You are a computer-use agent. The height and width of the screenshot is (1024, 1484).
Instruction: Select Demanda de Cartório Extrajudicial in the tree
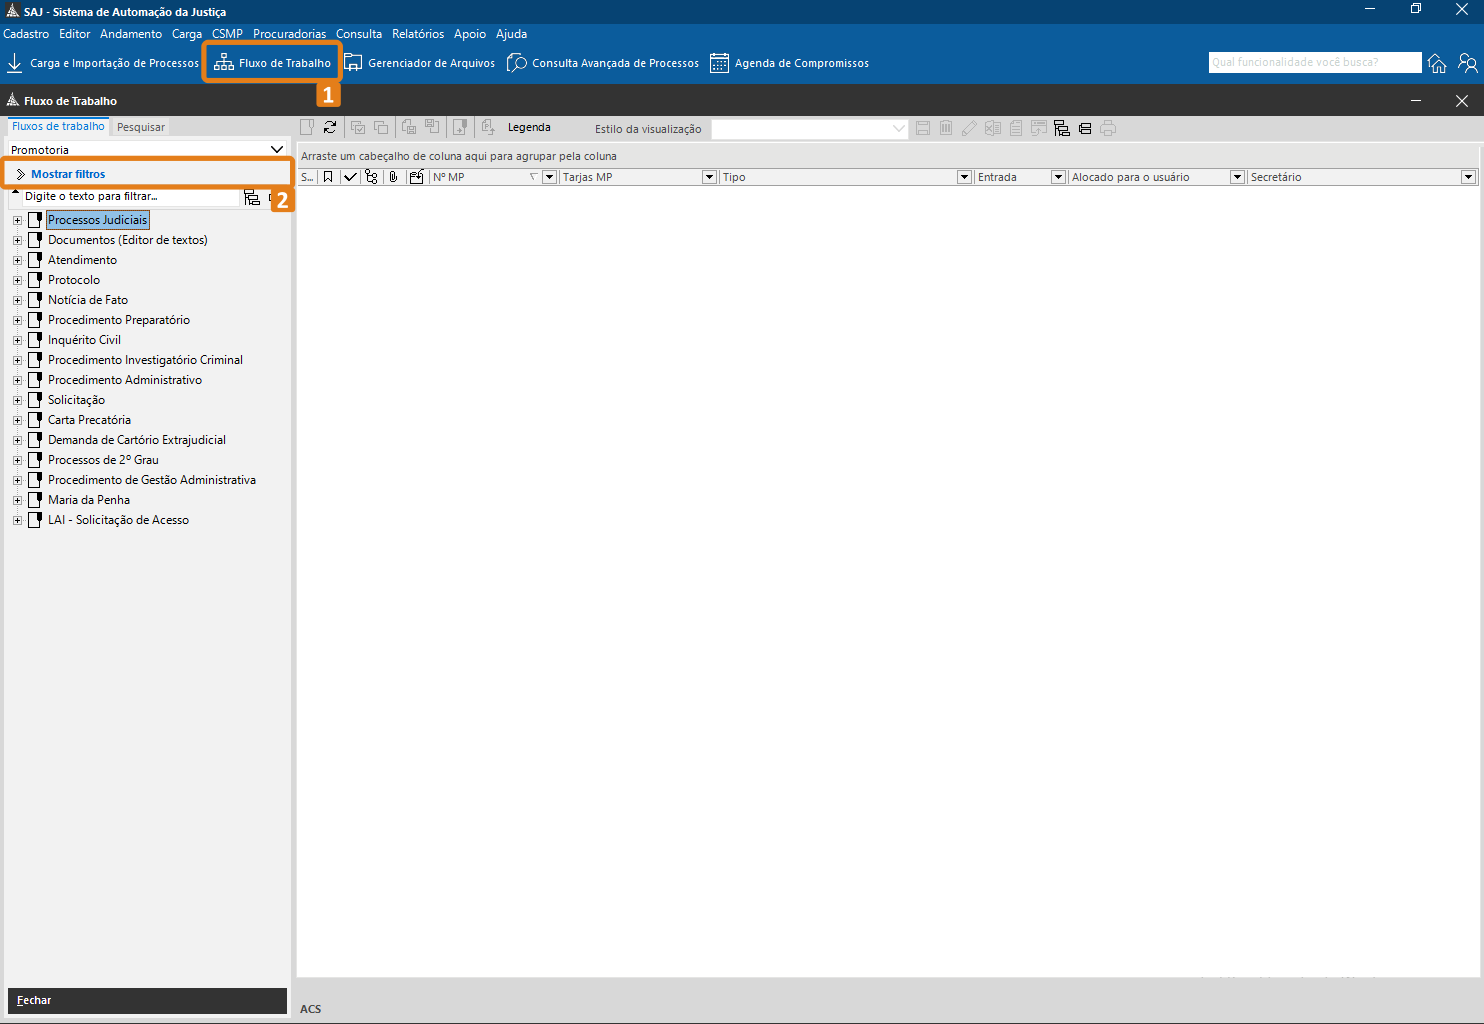137,440
